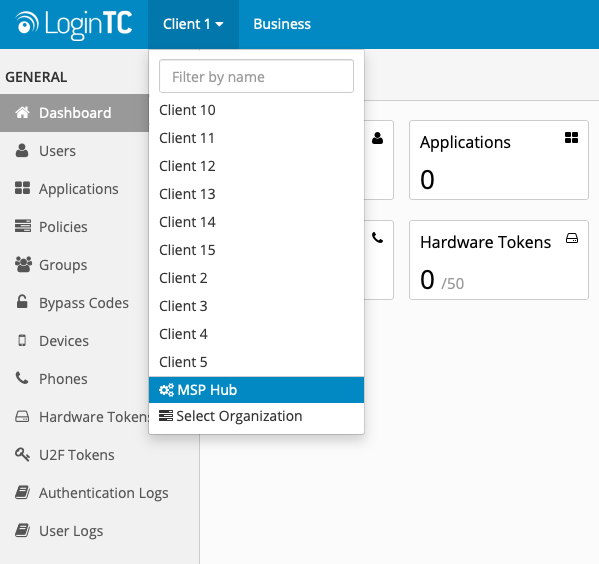This screenshot has height=564, width=599.
Task: Click the Filter by name field
Action: pyautogui.click(x=256, y=76)
